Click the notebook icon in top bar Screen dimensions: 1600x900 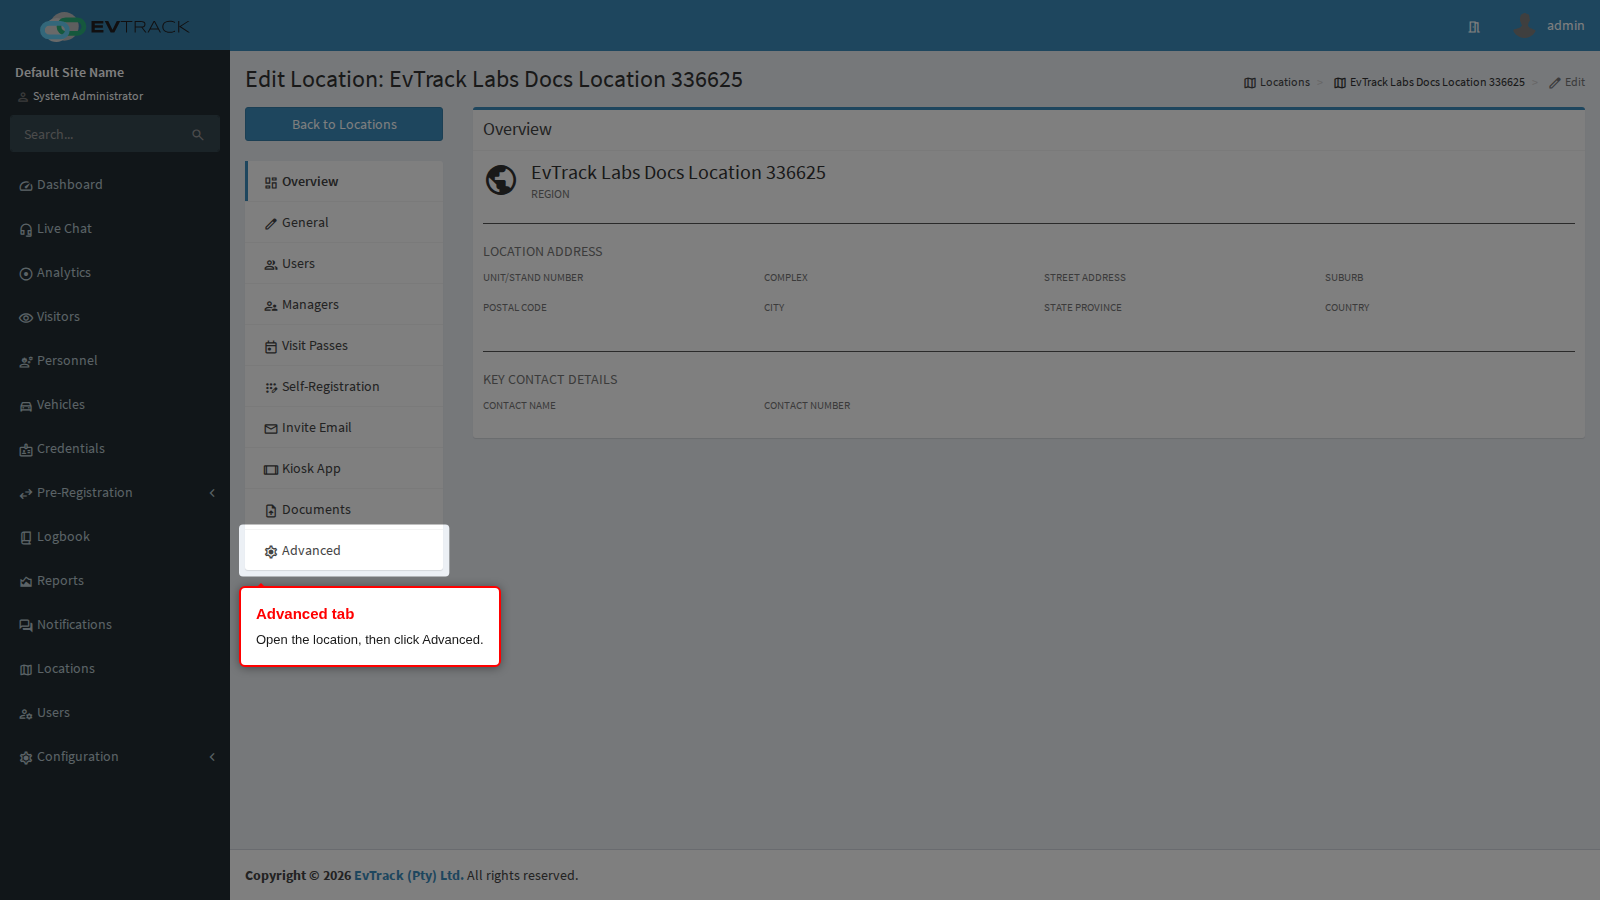click(x=1474, y=27)
